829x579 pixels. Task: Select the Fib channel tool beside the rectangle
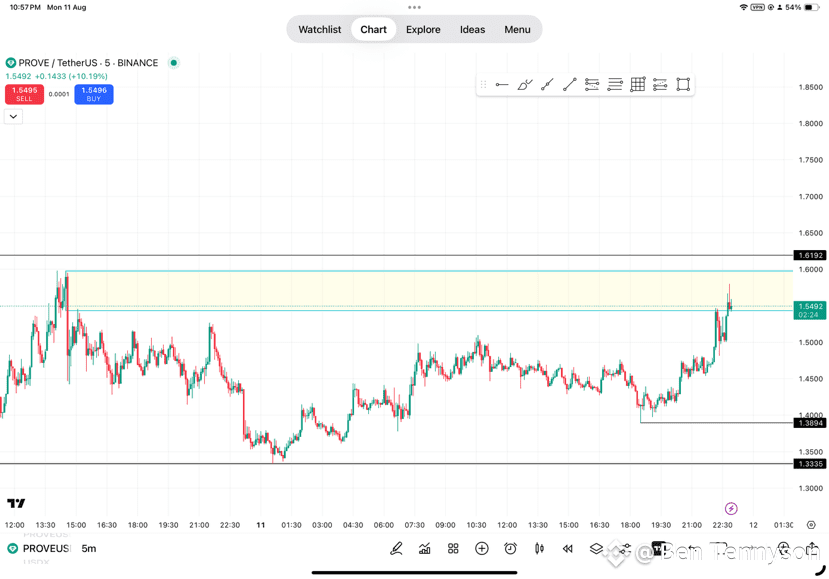tap(660, 85)
